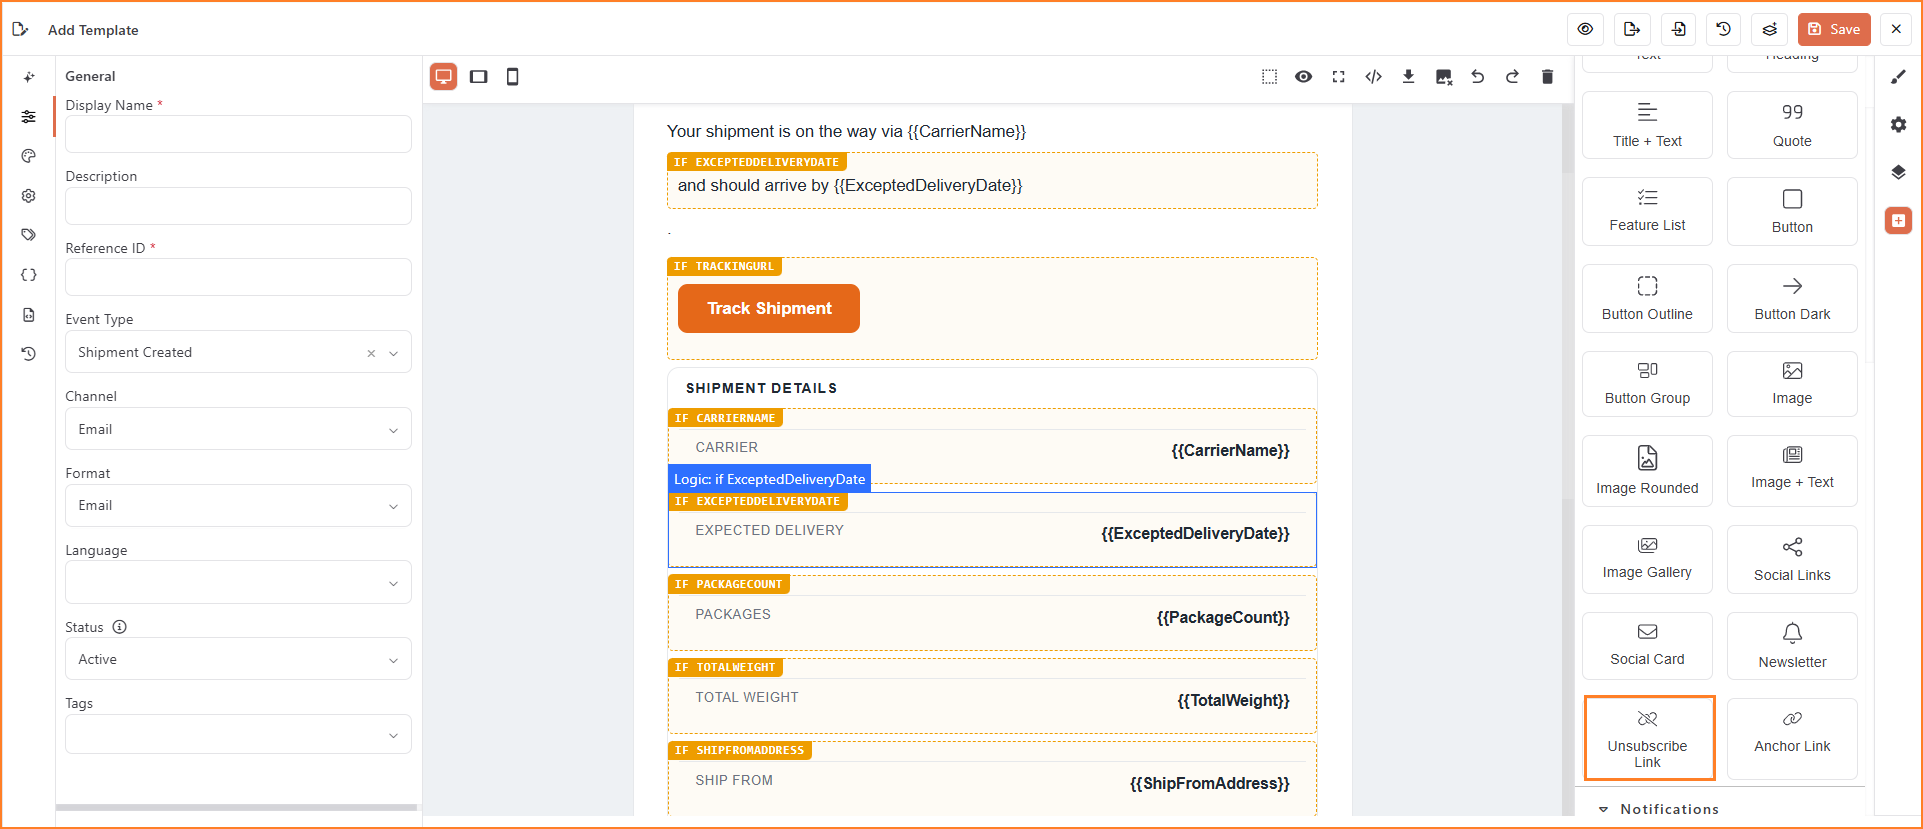The image size is (1923, 829).
Task: Close the Add Template window
Action: point(1896,29)
